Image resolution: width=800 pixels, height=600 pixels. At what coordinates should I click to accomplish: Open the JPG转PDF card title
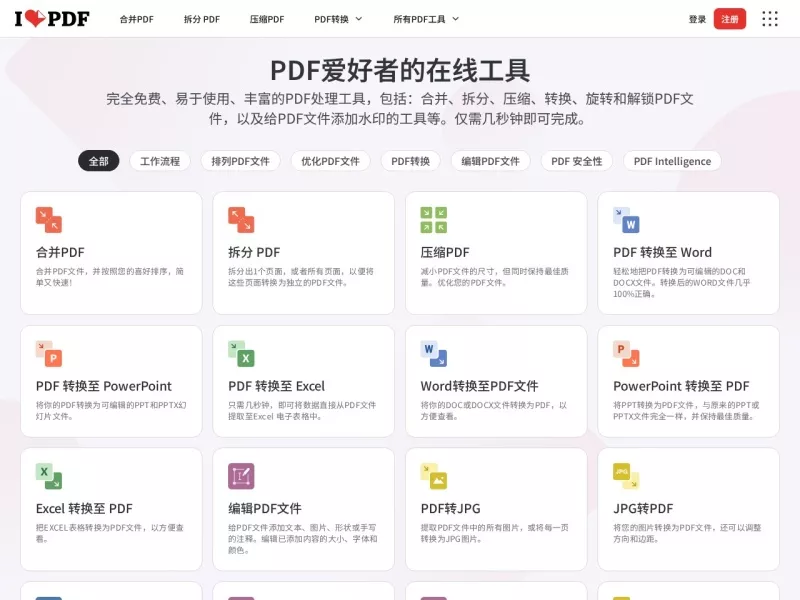tap(643, 509)
